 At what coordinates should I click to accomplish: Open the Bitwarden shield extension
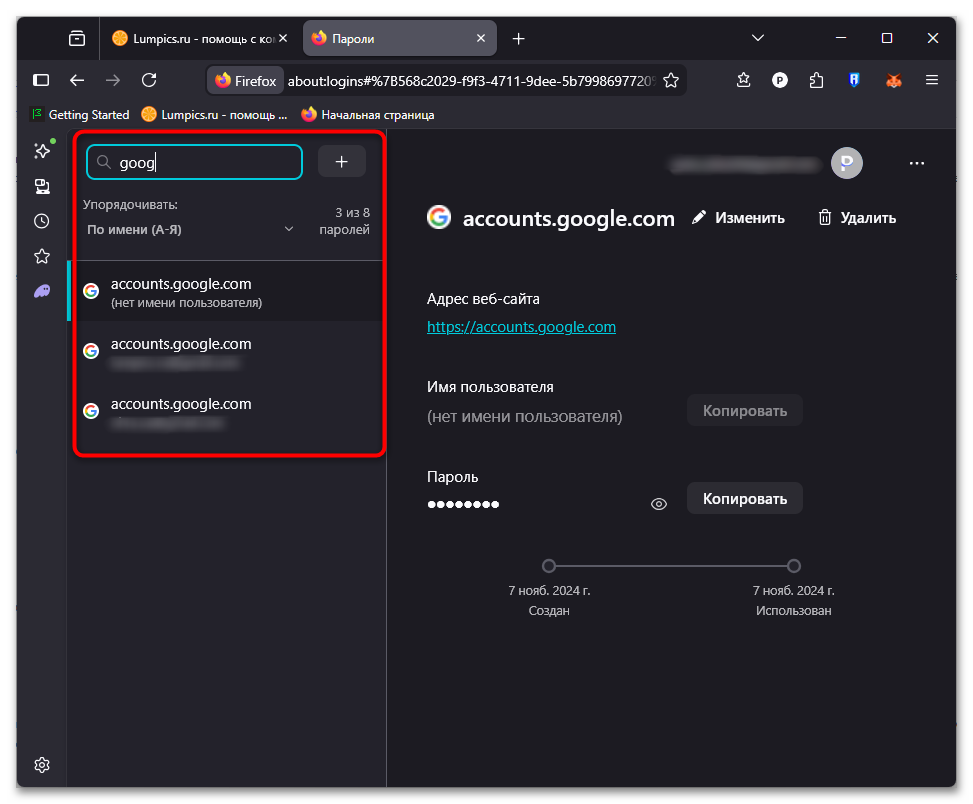point(854,80)
